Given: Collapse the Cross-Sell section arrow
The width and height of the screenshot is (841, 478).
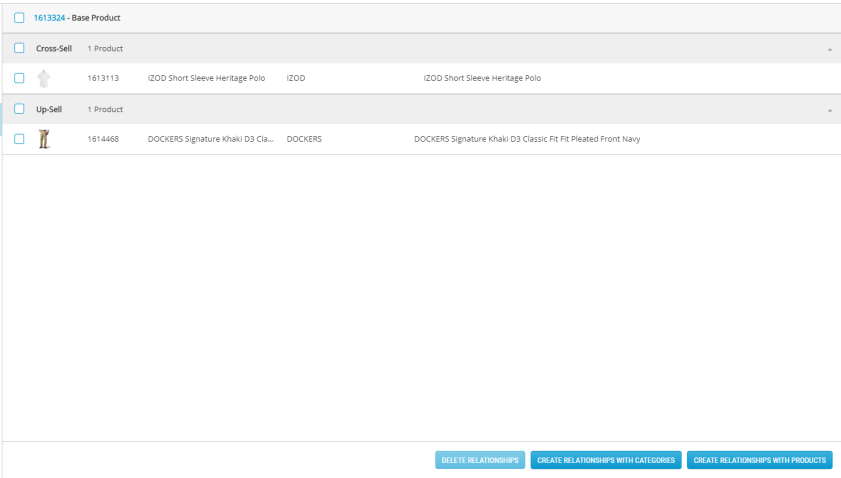Looking at the screenshot, I should click(x=829, y=49).
